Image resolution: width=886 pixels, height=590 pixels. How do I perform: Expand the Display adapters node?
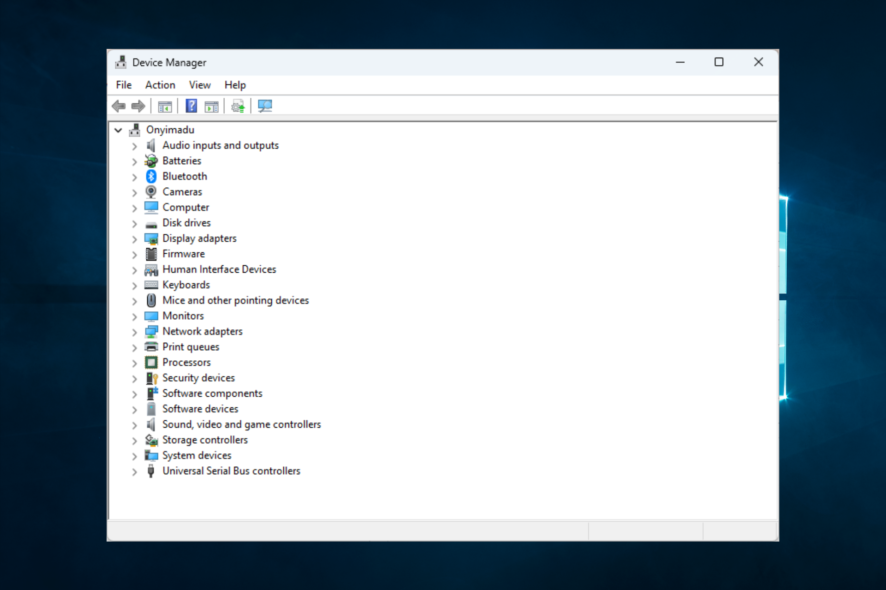[134, 239]
